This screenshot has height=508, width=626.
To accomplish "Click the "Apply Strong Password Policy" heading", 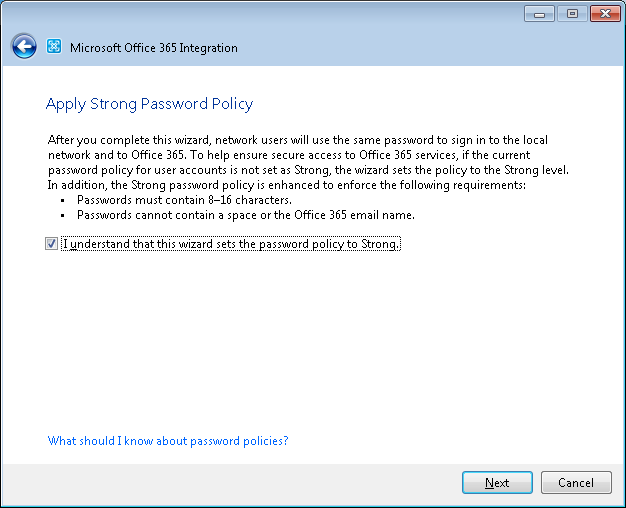I will pos(149,104).
